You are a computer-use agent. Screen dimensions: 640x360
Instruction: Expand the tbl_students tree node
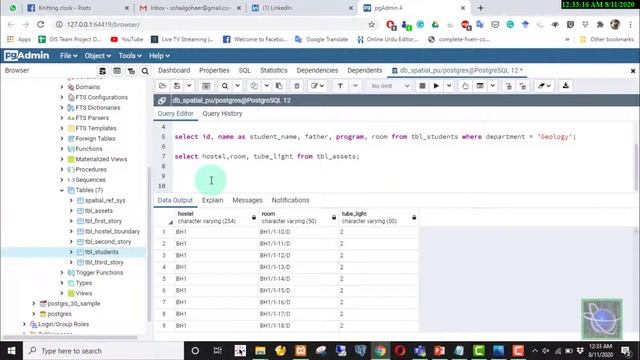tap(71, 252)
